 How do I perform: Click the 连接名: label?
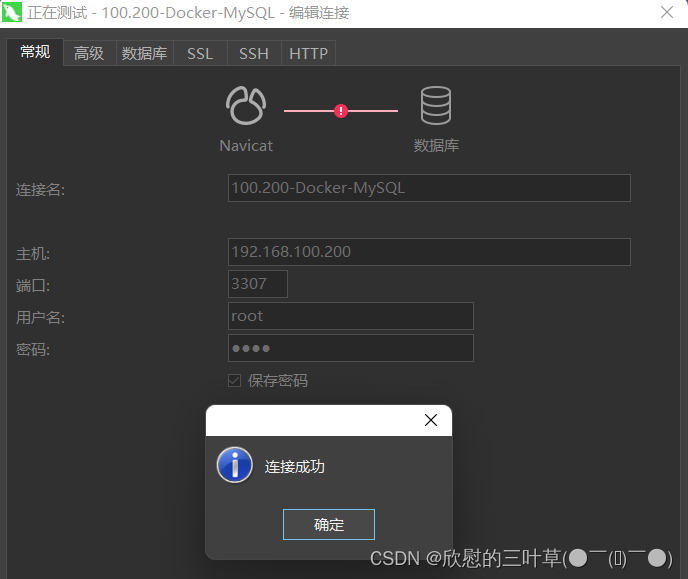point(40,190)
